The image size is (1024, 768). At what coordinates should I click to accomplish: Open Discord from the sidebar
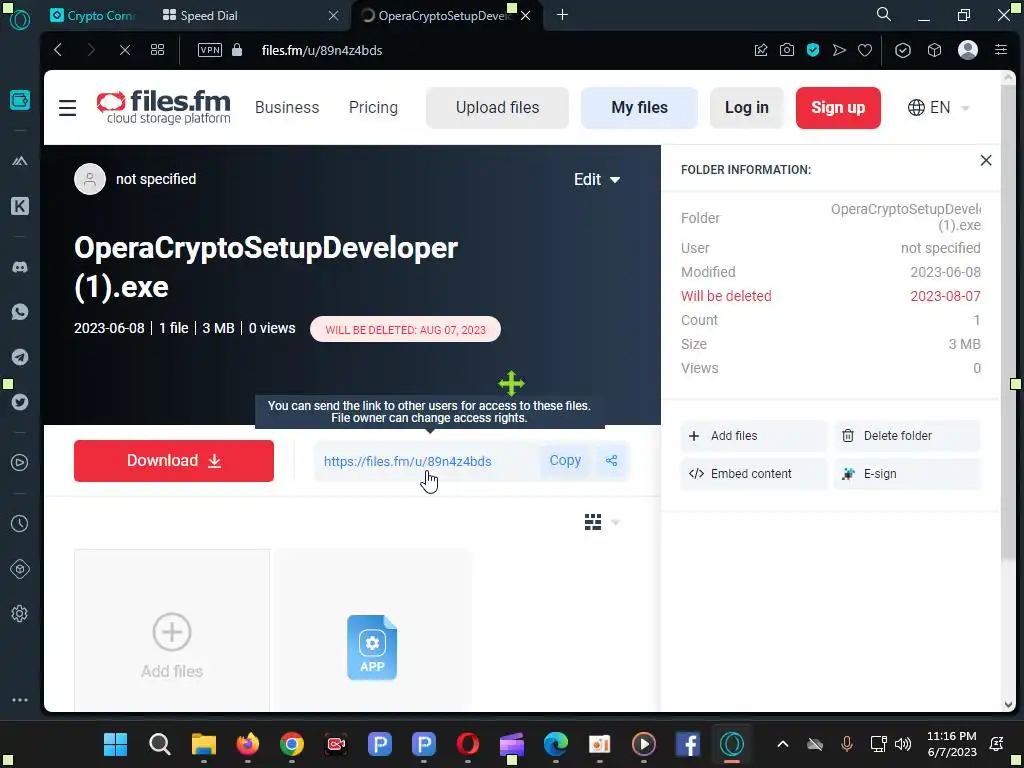click(20, 267)
